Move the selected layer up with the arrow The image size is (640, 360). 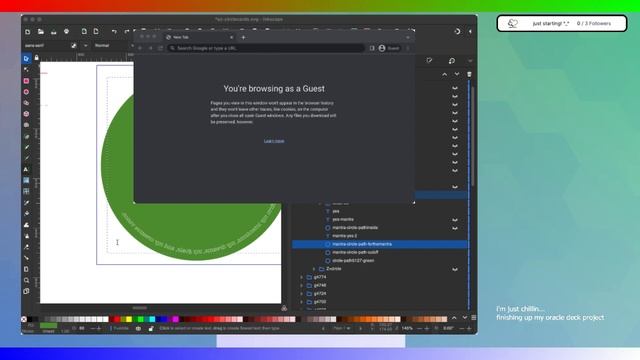click(x=444, y=74)
